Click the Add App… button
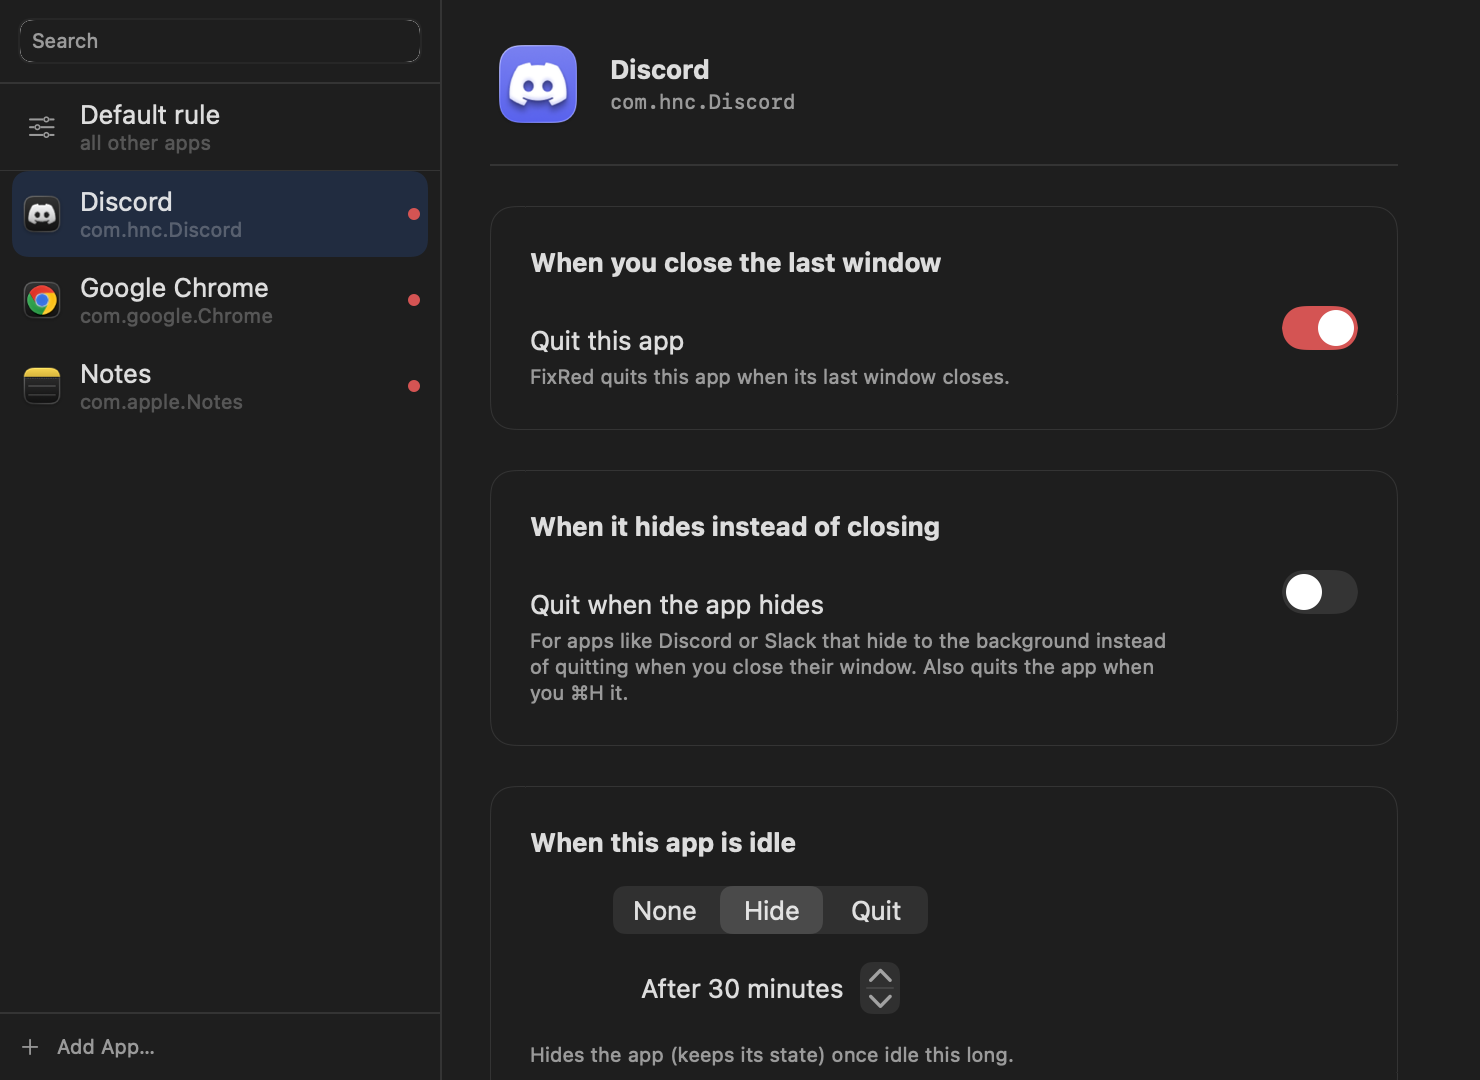 tap(88, 1047)
